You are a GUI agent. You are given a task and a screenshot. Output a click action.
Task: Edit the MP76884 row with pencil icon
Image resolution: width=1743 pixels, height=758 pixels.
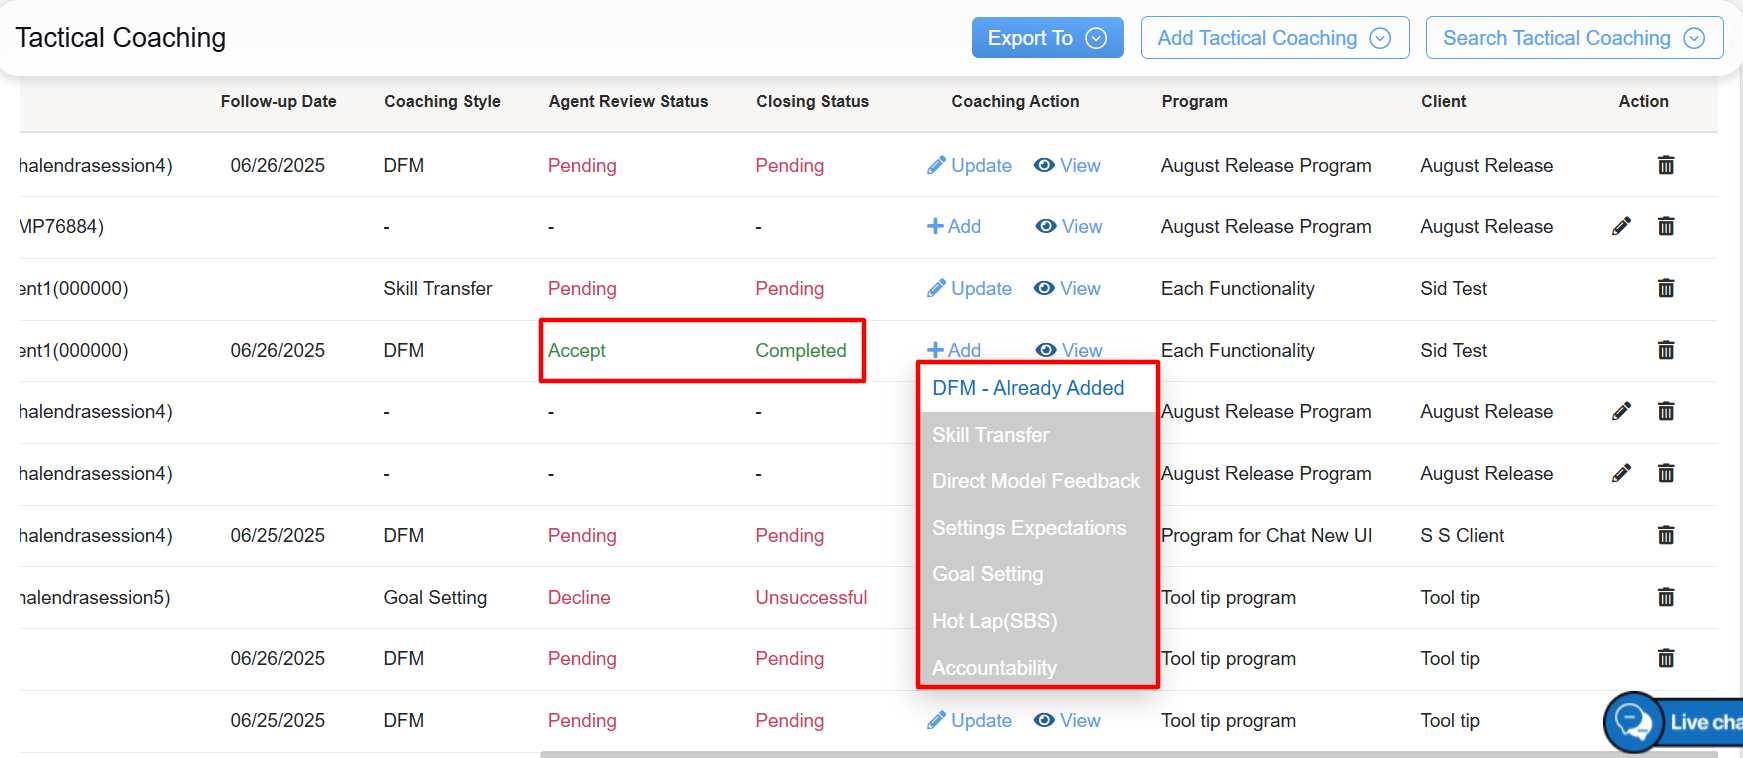point(1621,226)
